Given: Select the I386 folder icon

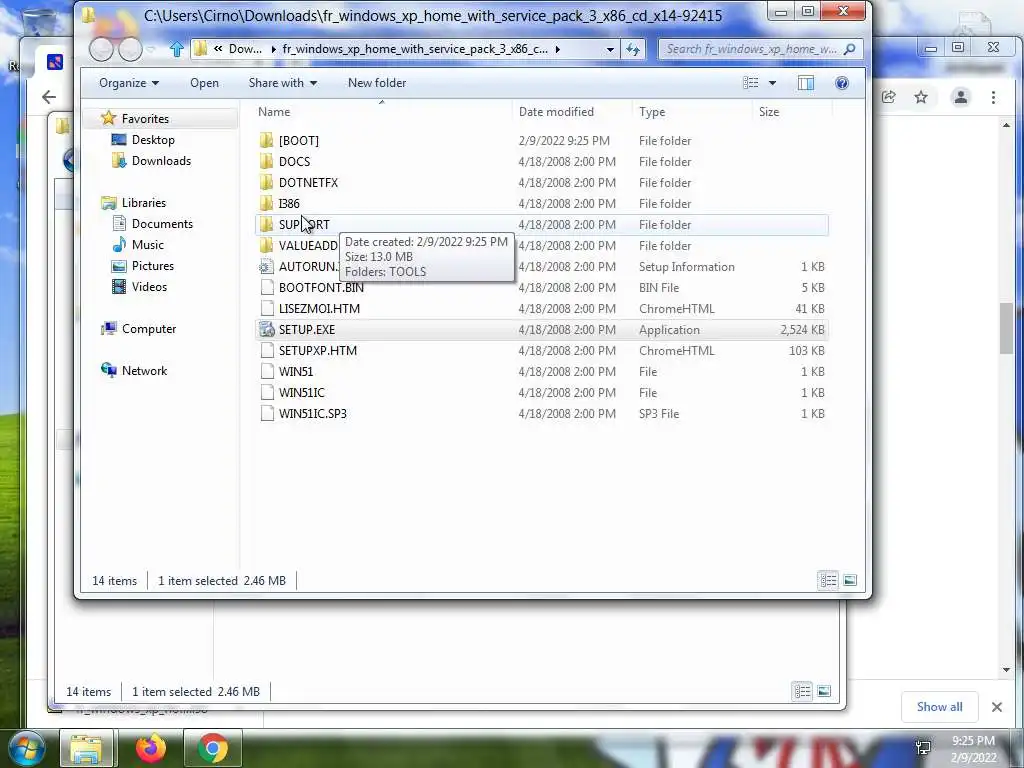Looking at the screenshot, I should pyautogui.click(x=266, y=203).
